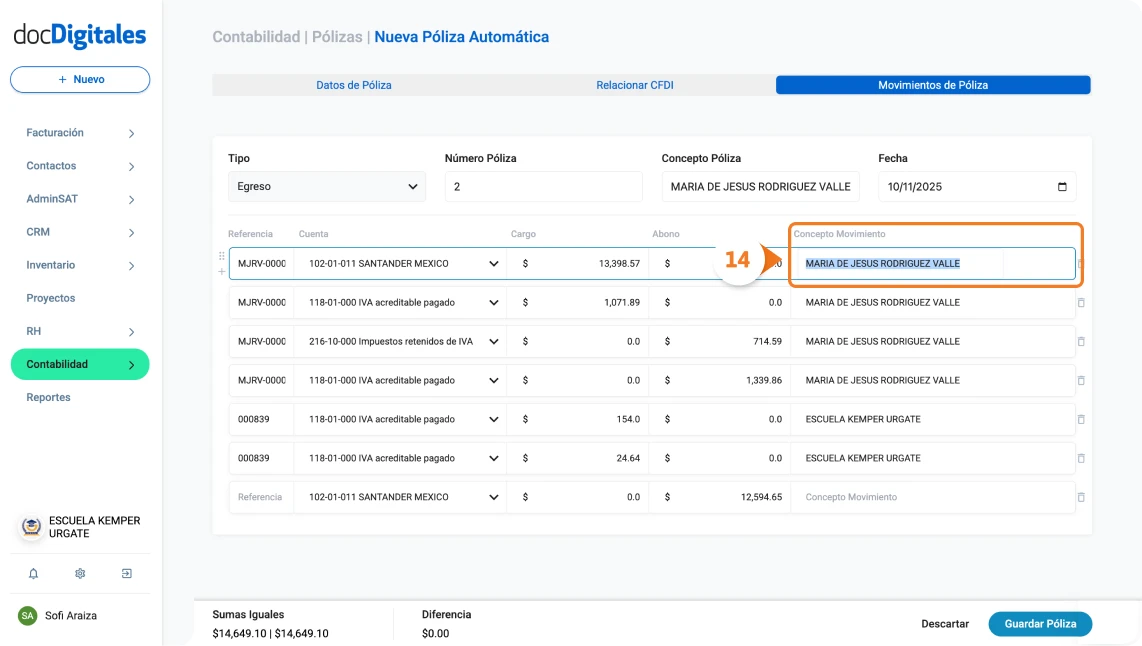The width and height of the screenshot is (1142, 646).
Task: Remove the last SANTANDER MEXICO row with its trash icon
Action: [x=1081, y=497]
